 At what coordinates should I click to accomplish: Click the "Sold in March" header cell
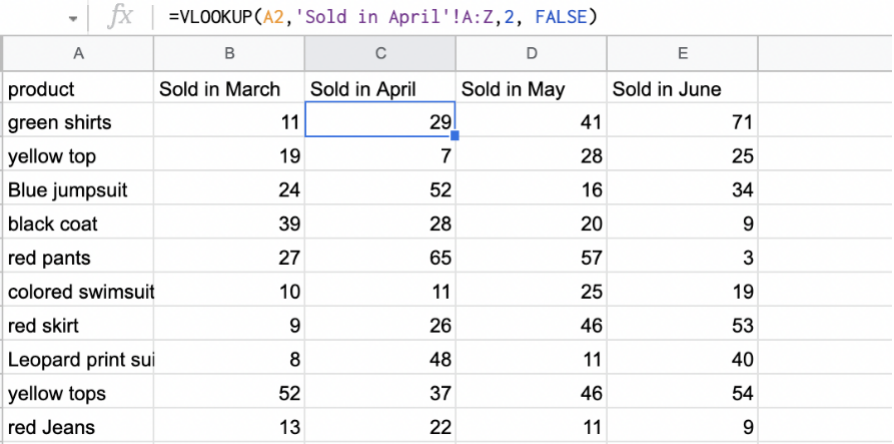click(229, 89)
